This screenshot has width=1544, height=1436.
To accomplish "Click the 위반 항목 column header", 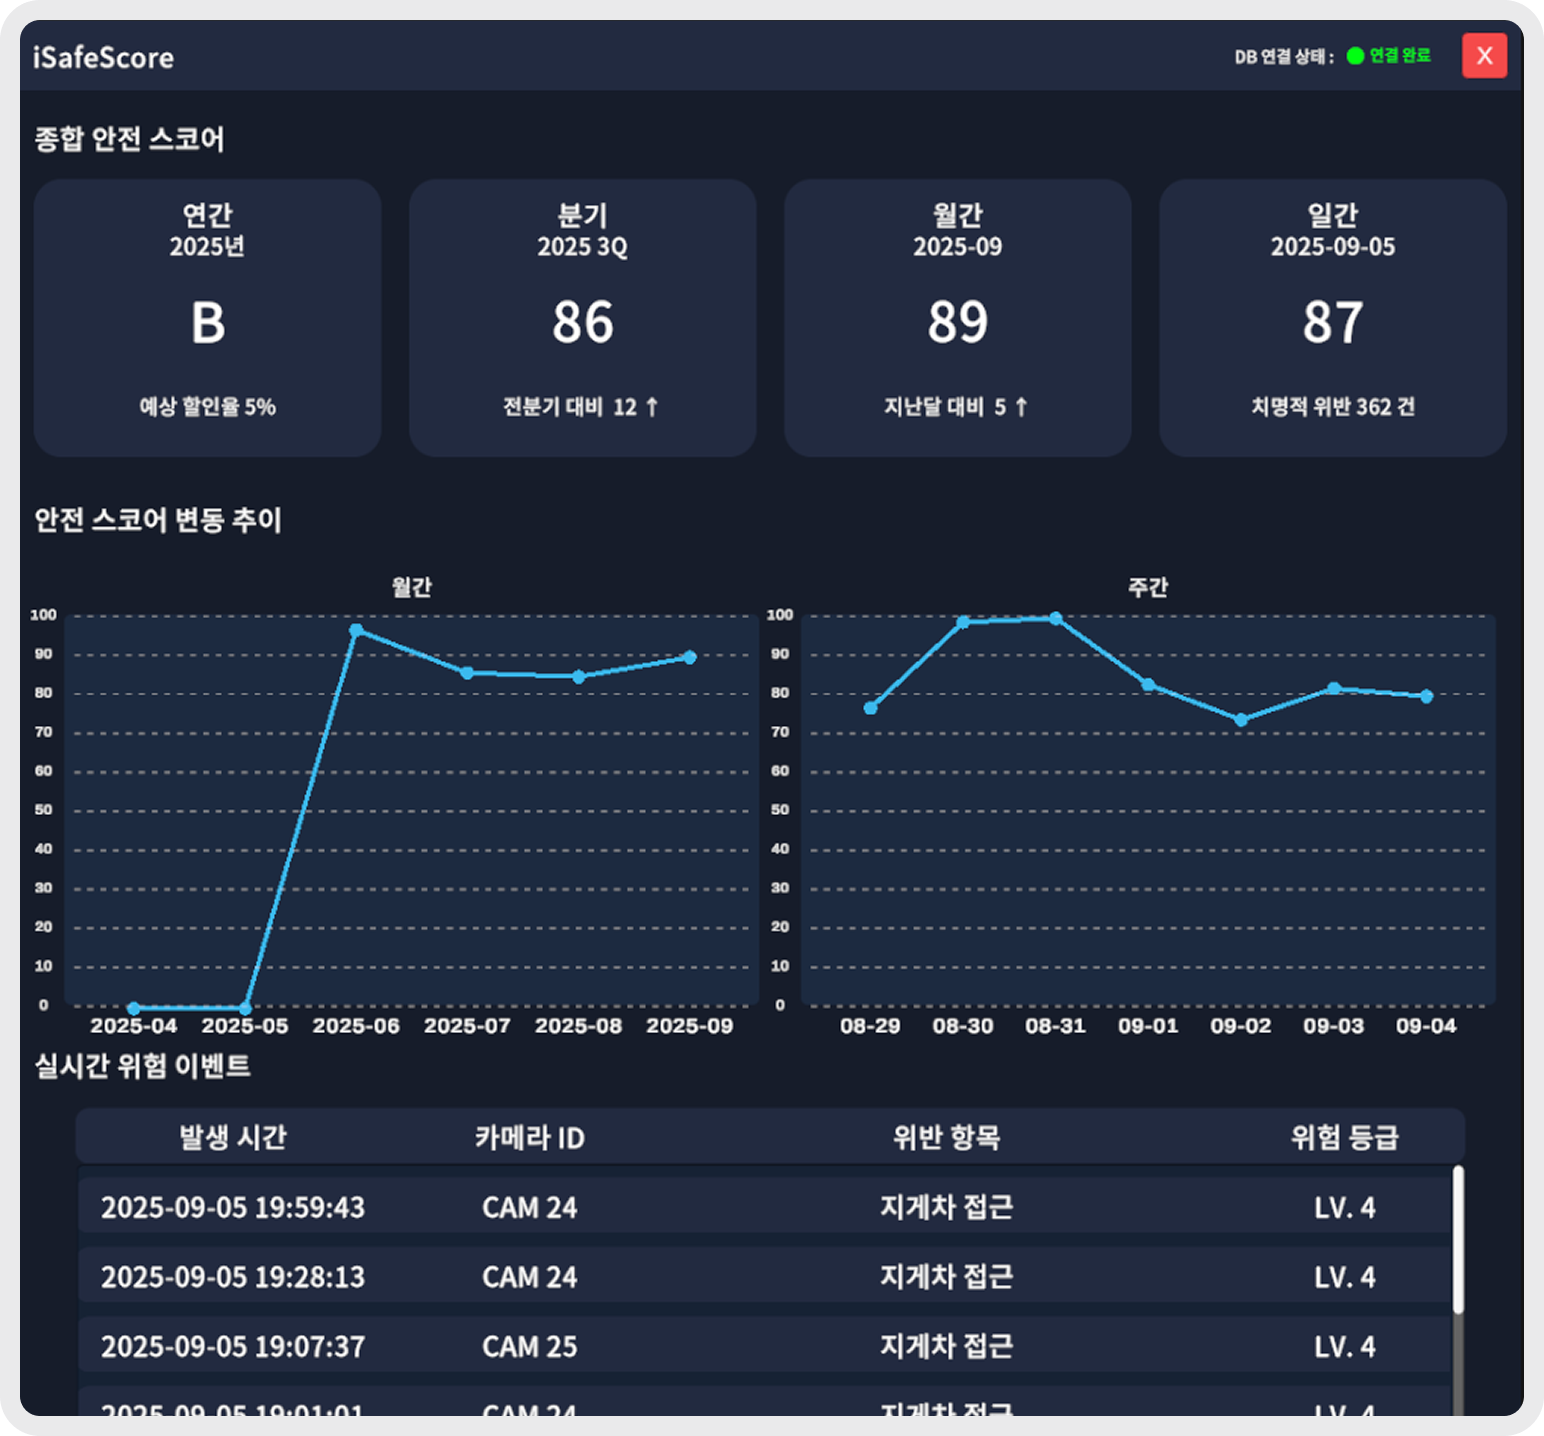I will [x=947, y=1137].
